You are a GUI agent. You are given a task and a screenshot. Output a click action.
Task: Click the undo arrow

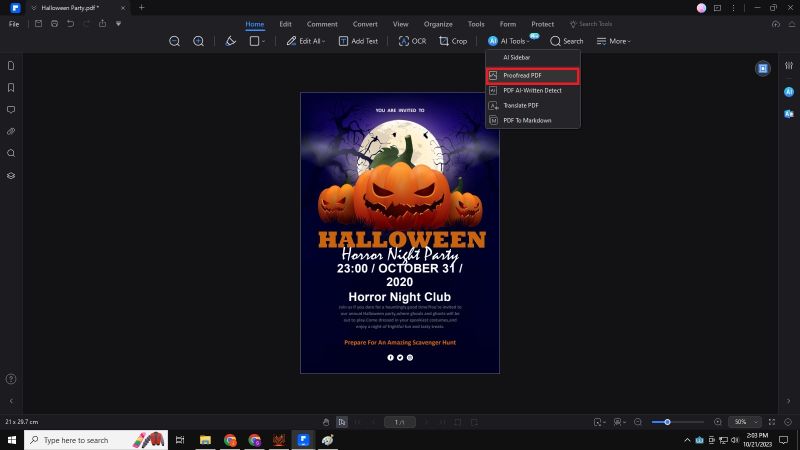coord(70,24)
